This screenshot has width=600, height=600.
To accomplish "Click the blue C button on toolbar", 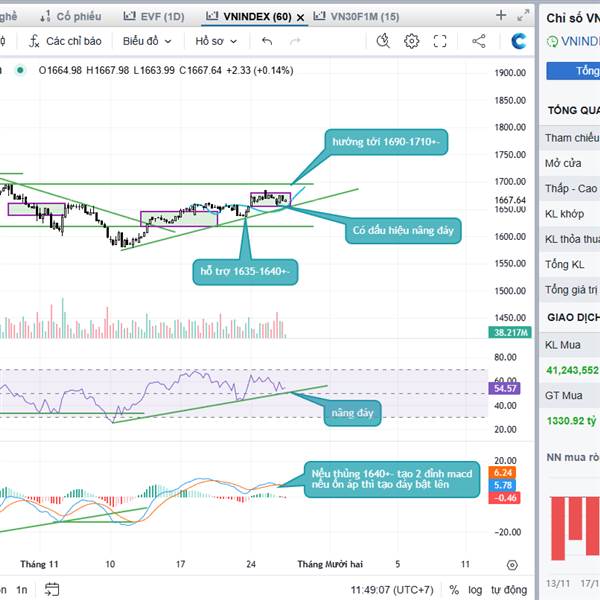I will (x=518, y=41).
